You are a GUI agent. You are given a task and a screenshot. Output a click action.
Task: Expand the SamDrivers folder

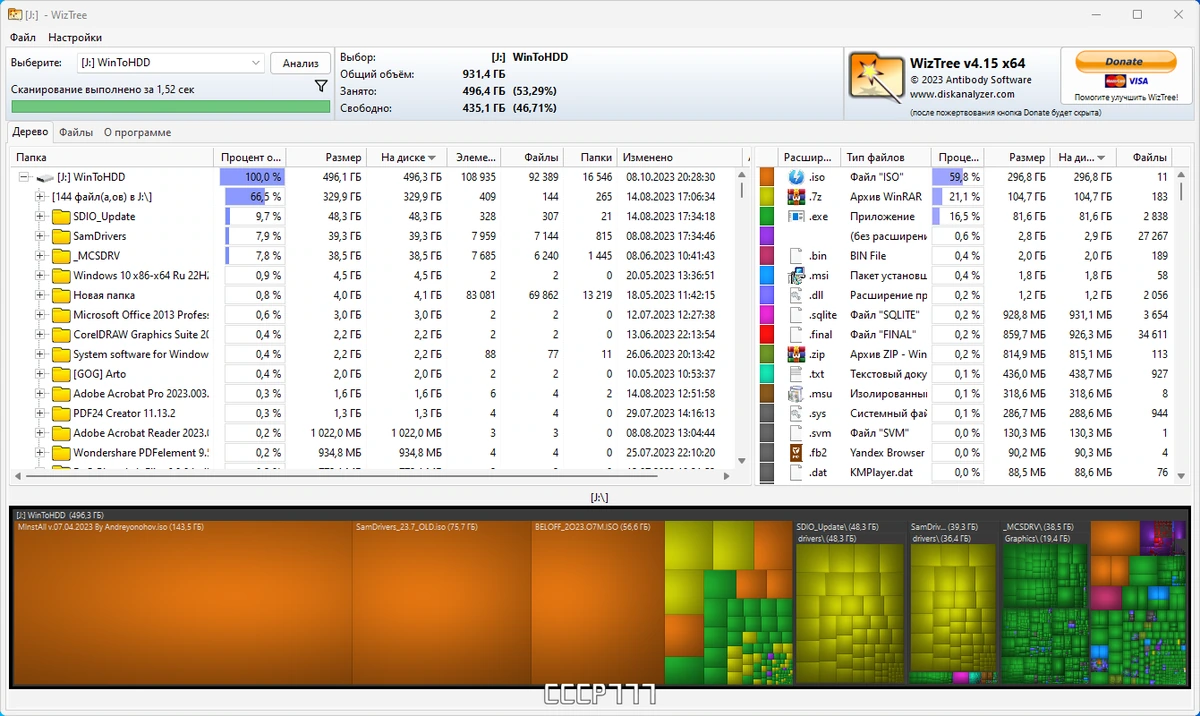(x=41, y=236)
